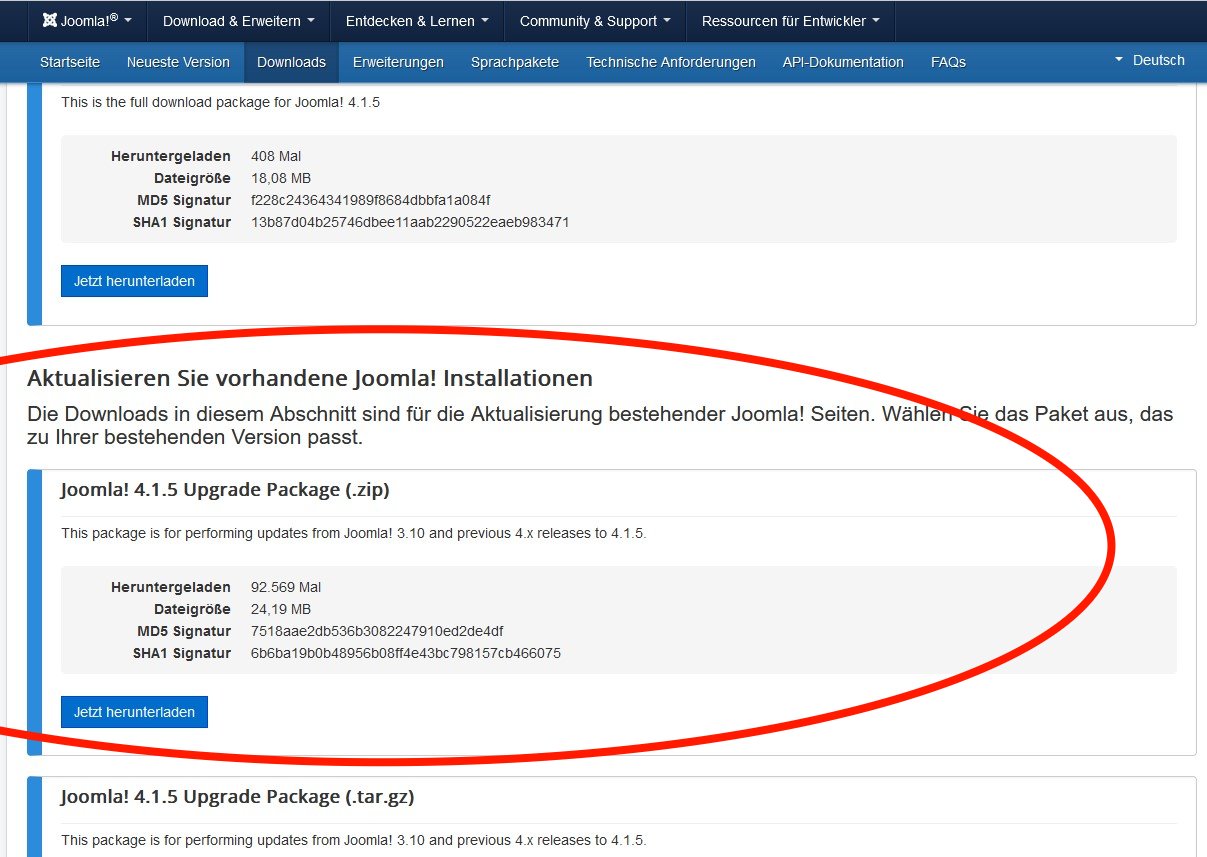This screenshot has width=1207, height=857.
Task: Expand the Community & Support dropdown
Action: pos(595,21)
